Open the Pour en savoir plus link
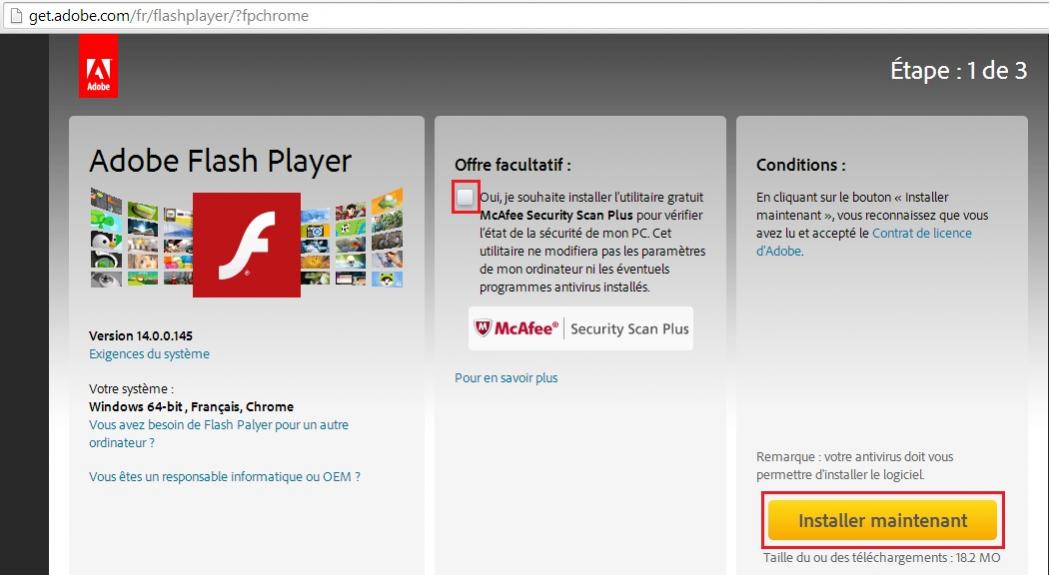Screen dimensions: 1050x575 [506, 378]
